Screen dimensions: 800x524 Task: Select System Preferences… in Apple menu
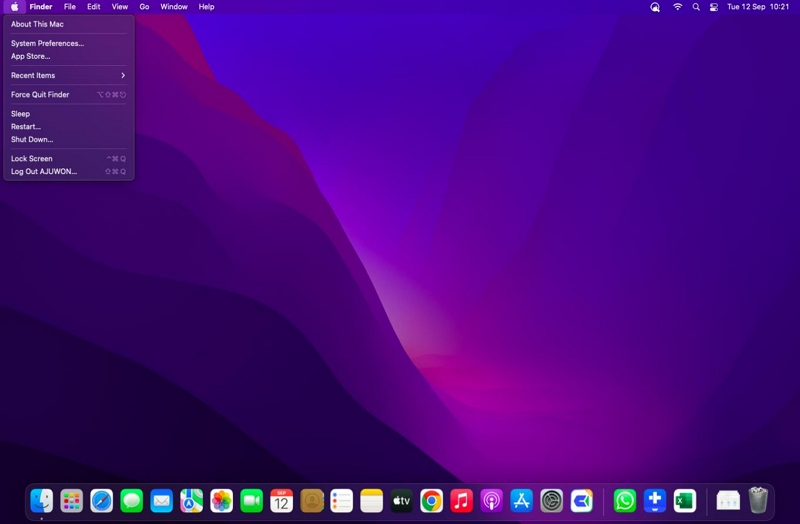(x=68, y=43)
